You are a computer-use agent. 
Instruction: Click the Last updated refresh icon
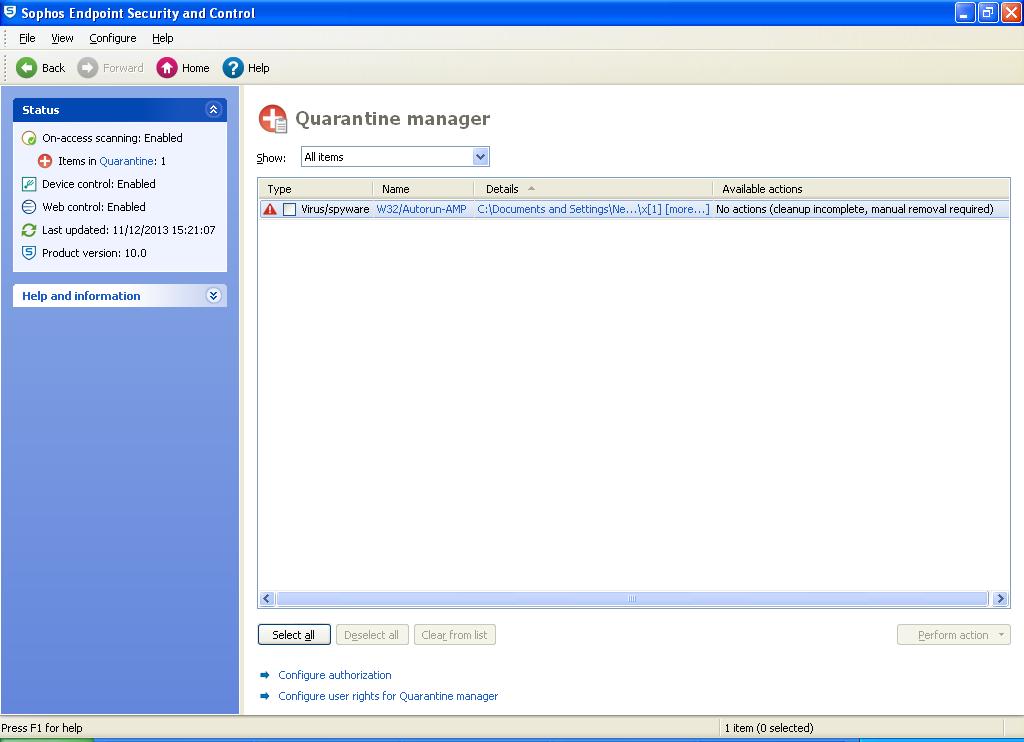[x=29, y=230]
